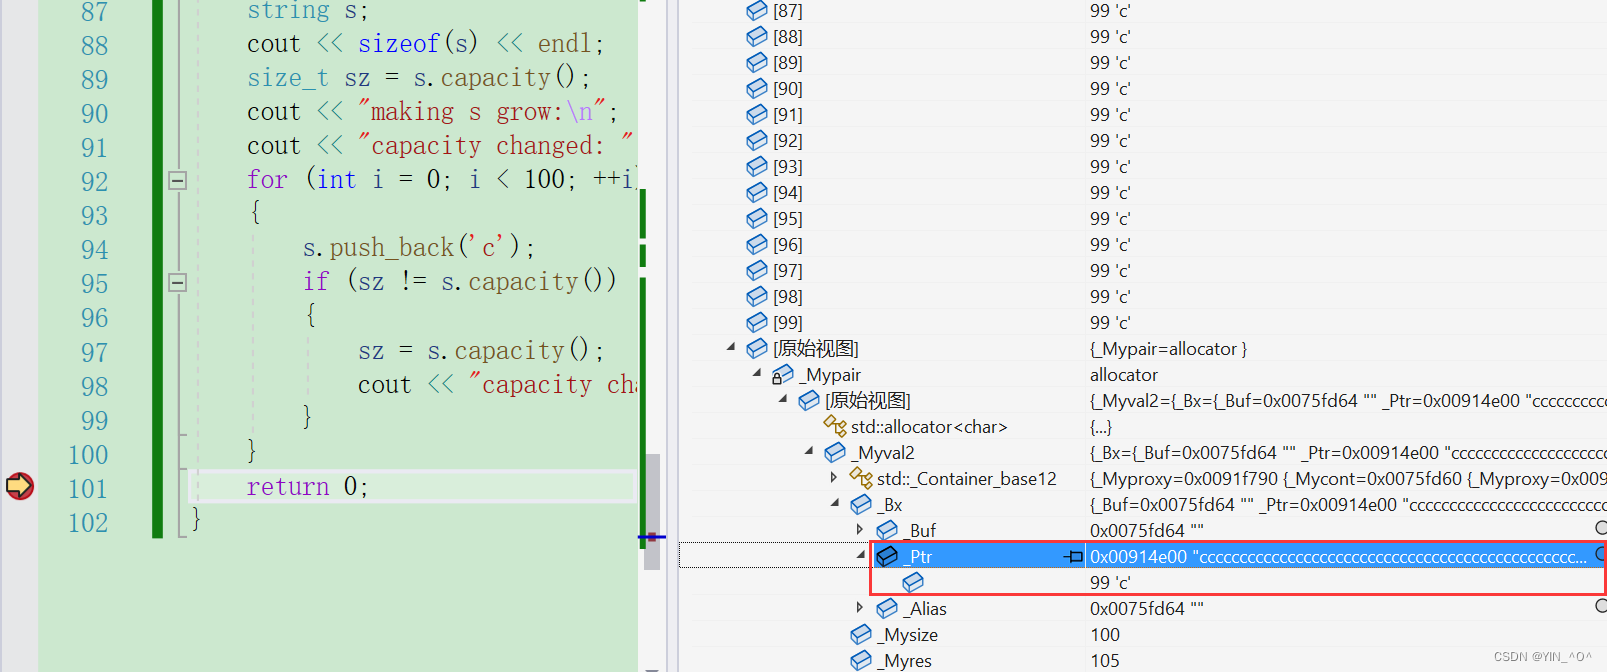Click the _Ptr value 0x00914e00 cell

1338,556
